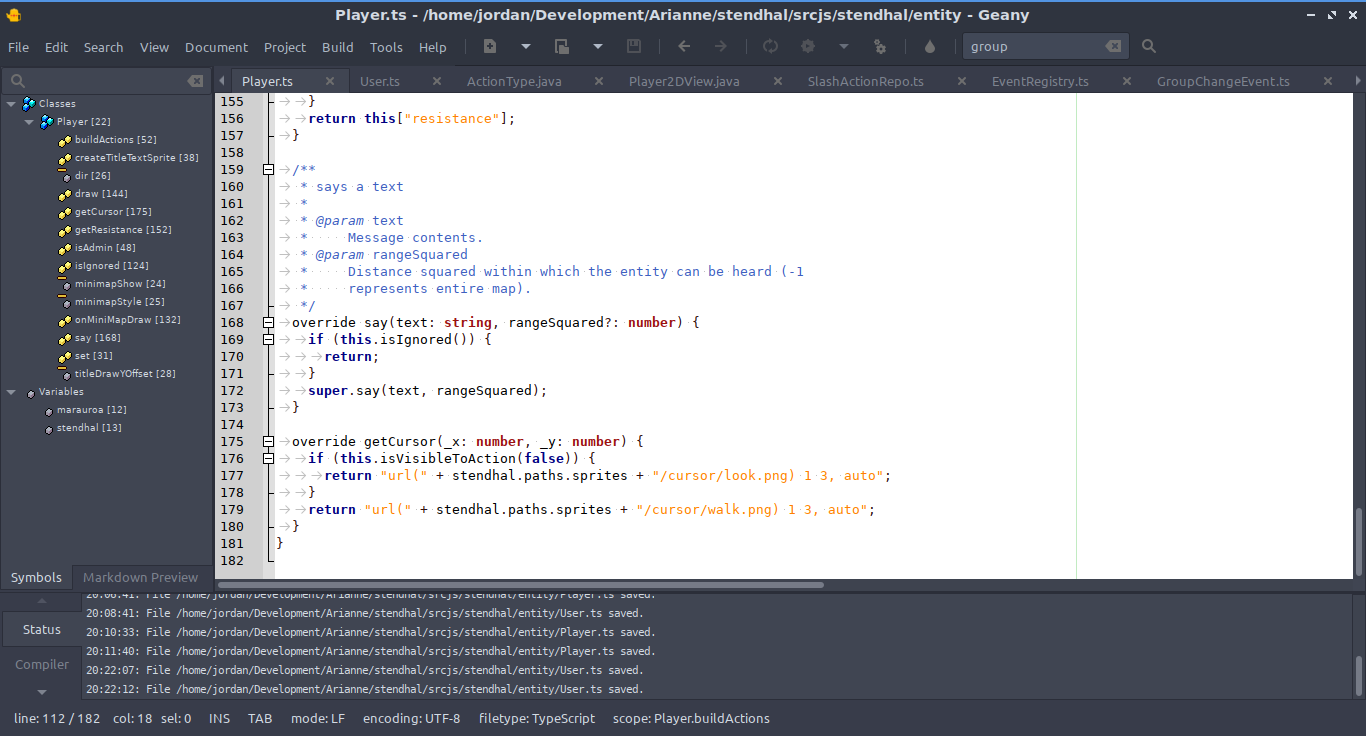Switch to the EventRegistry.ts tab

point(1040,81)
